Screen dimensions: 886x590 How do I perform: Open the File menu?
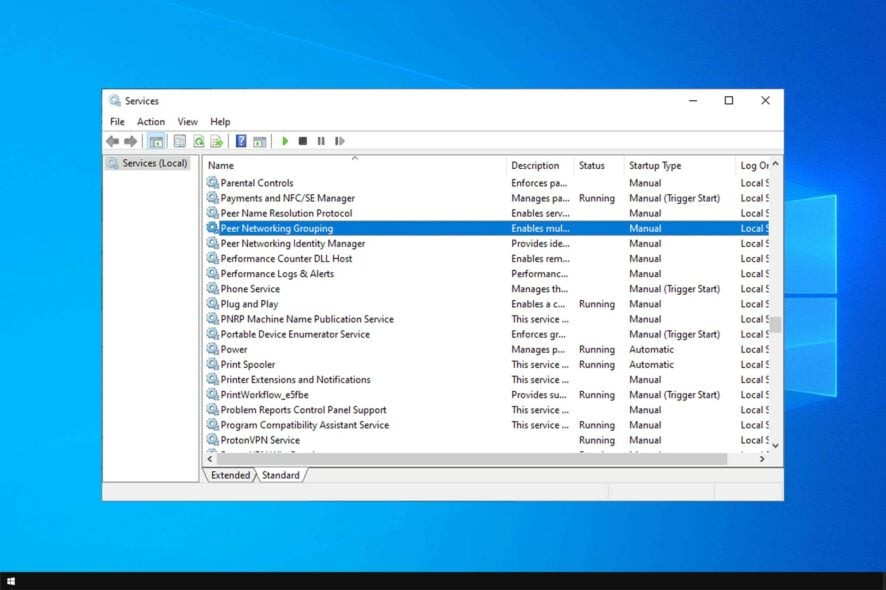click(117, 122)
